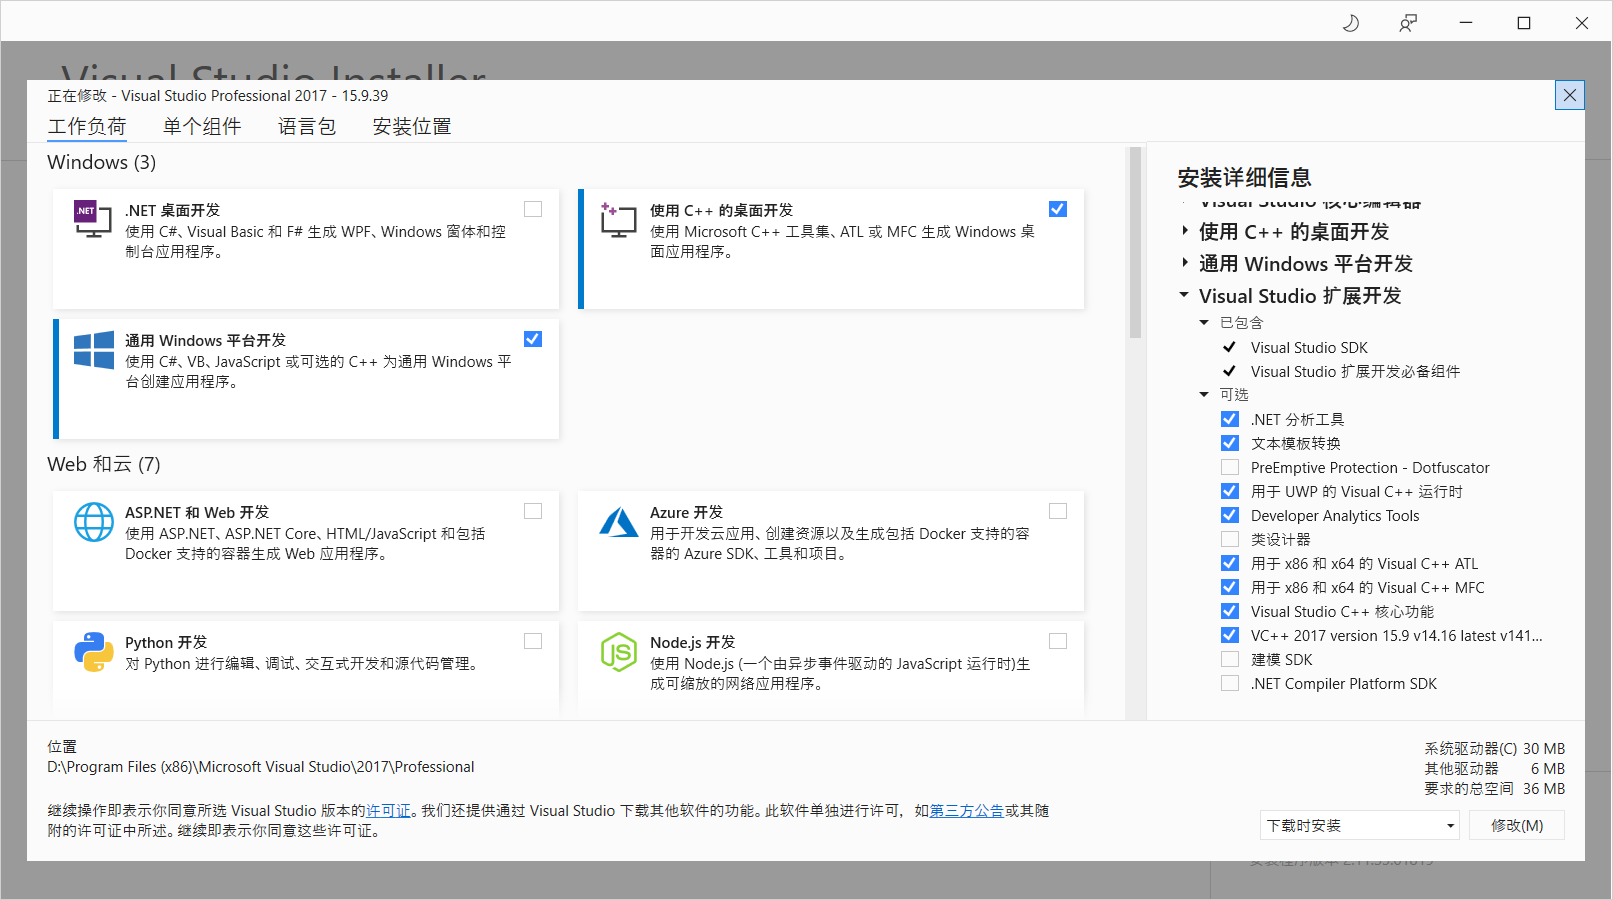
Task: Collapse the Visual Studio 扩展开发 section
Action: click(1184, 295)
